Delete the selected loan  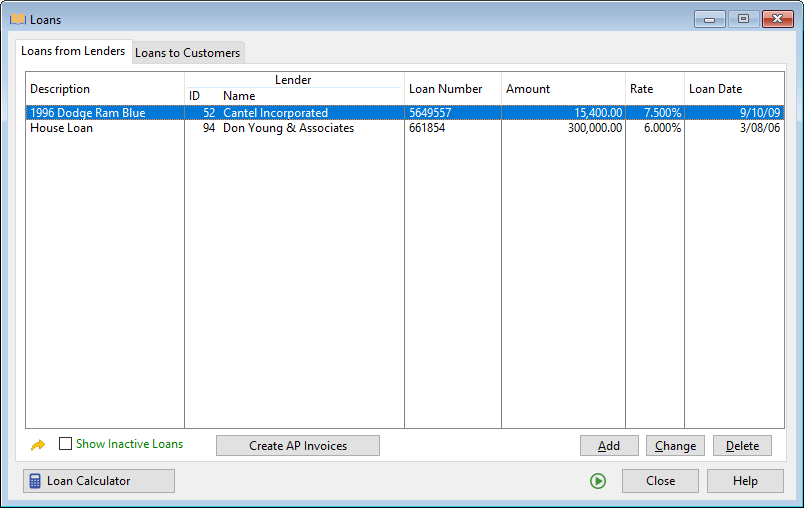[742, 446]
